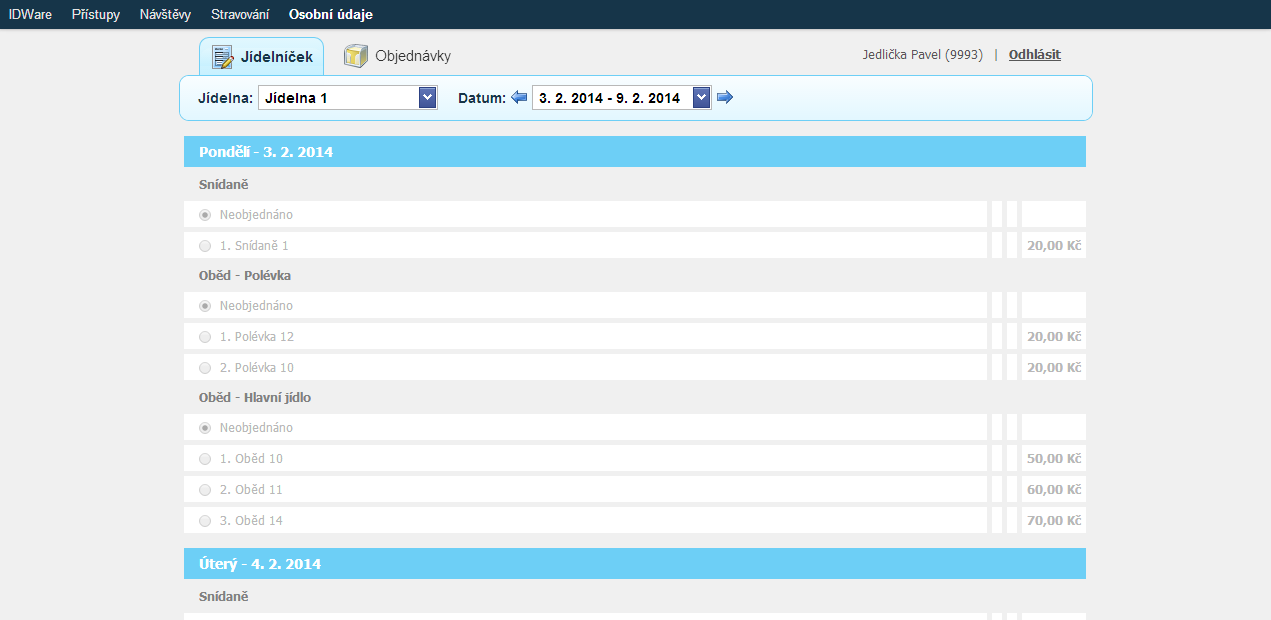Screen dimensions: 1271x620
Task: Select the Polévka 10 radio button
Action: (205, 368)
